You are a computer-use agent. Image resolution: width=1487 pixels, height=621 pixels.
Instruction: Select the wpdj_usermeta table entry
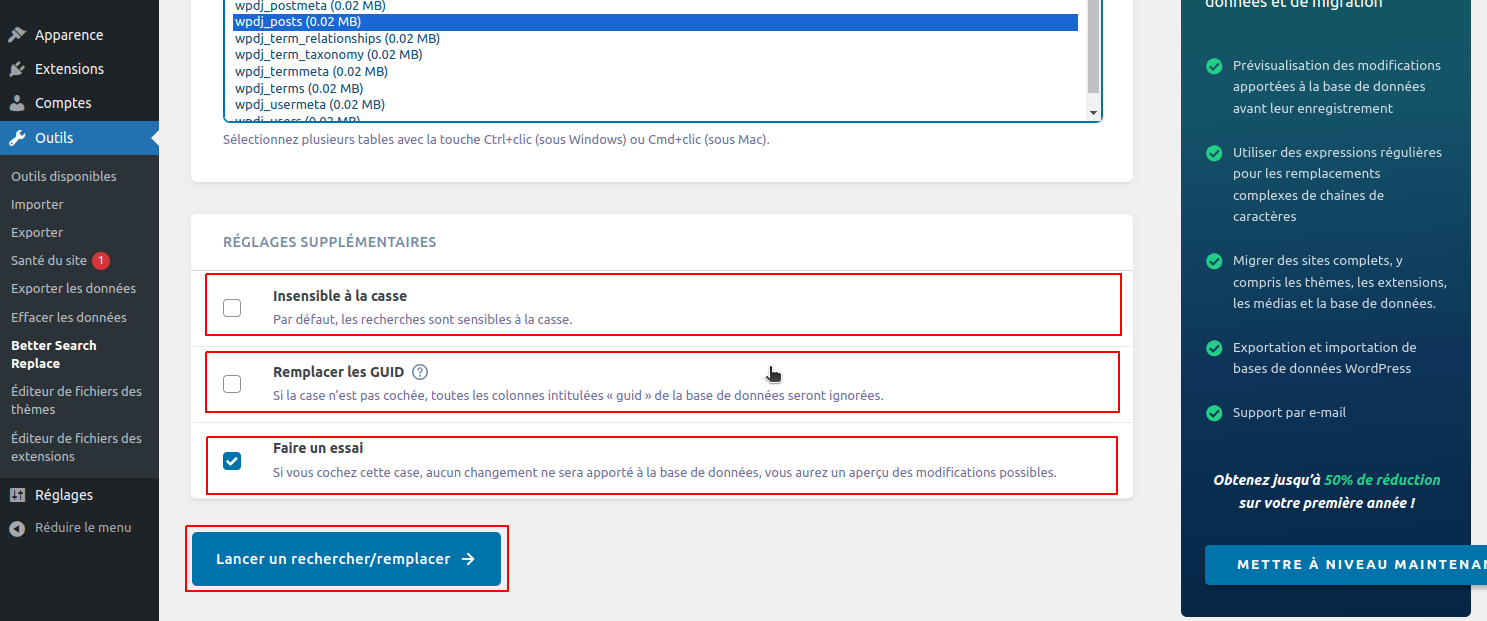(309, 104)
